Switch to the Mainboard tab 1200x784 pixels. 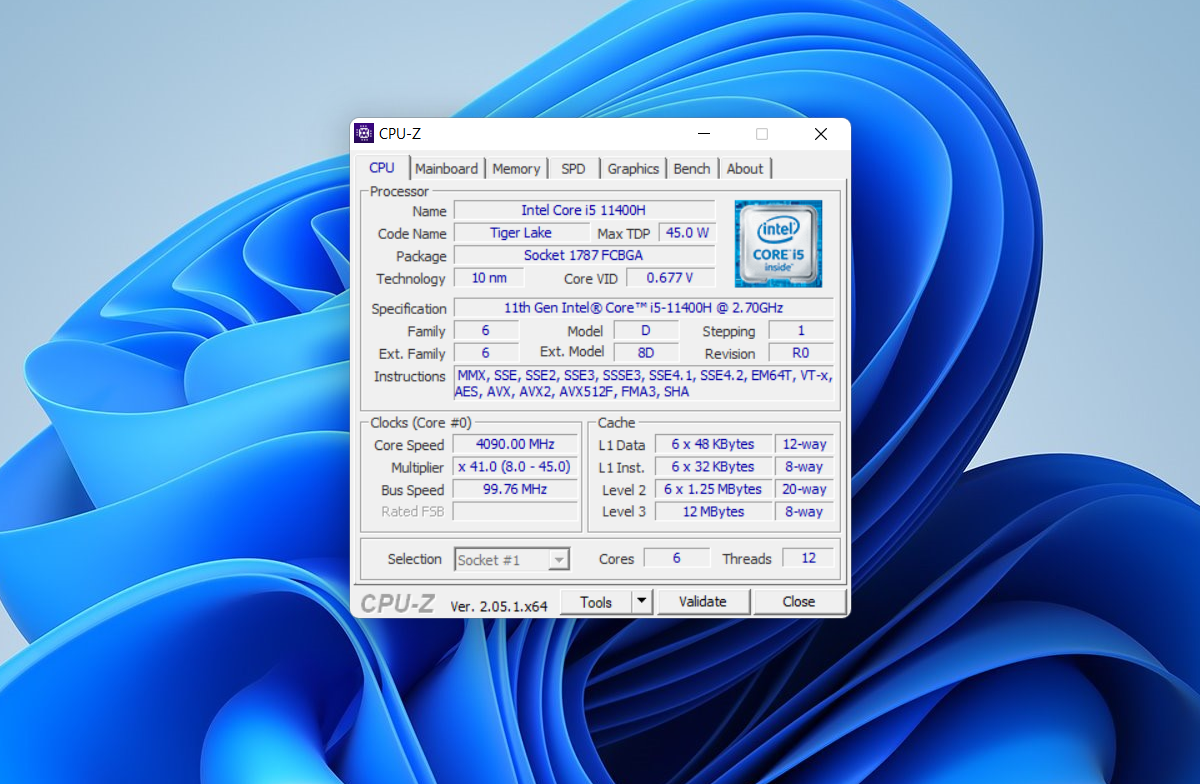[446, 169]
